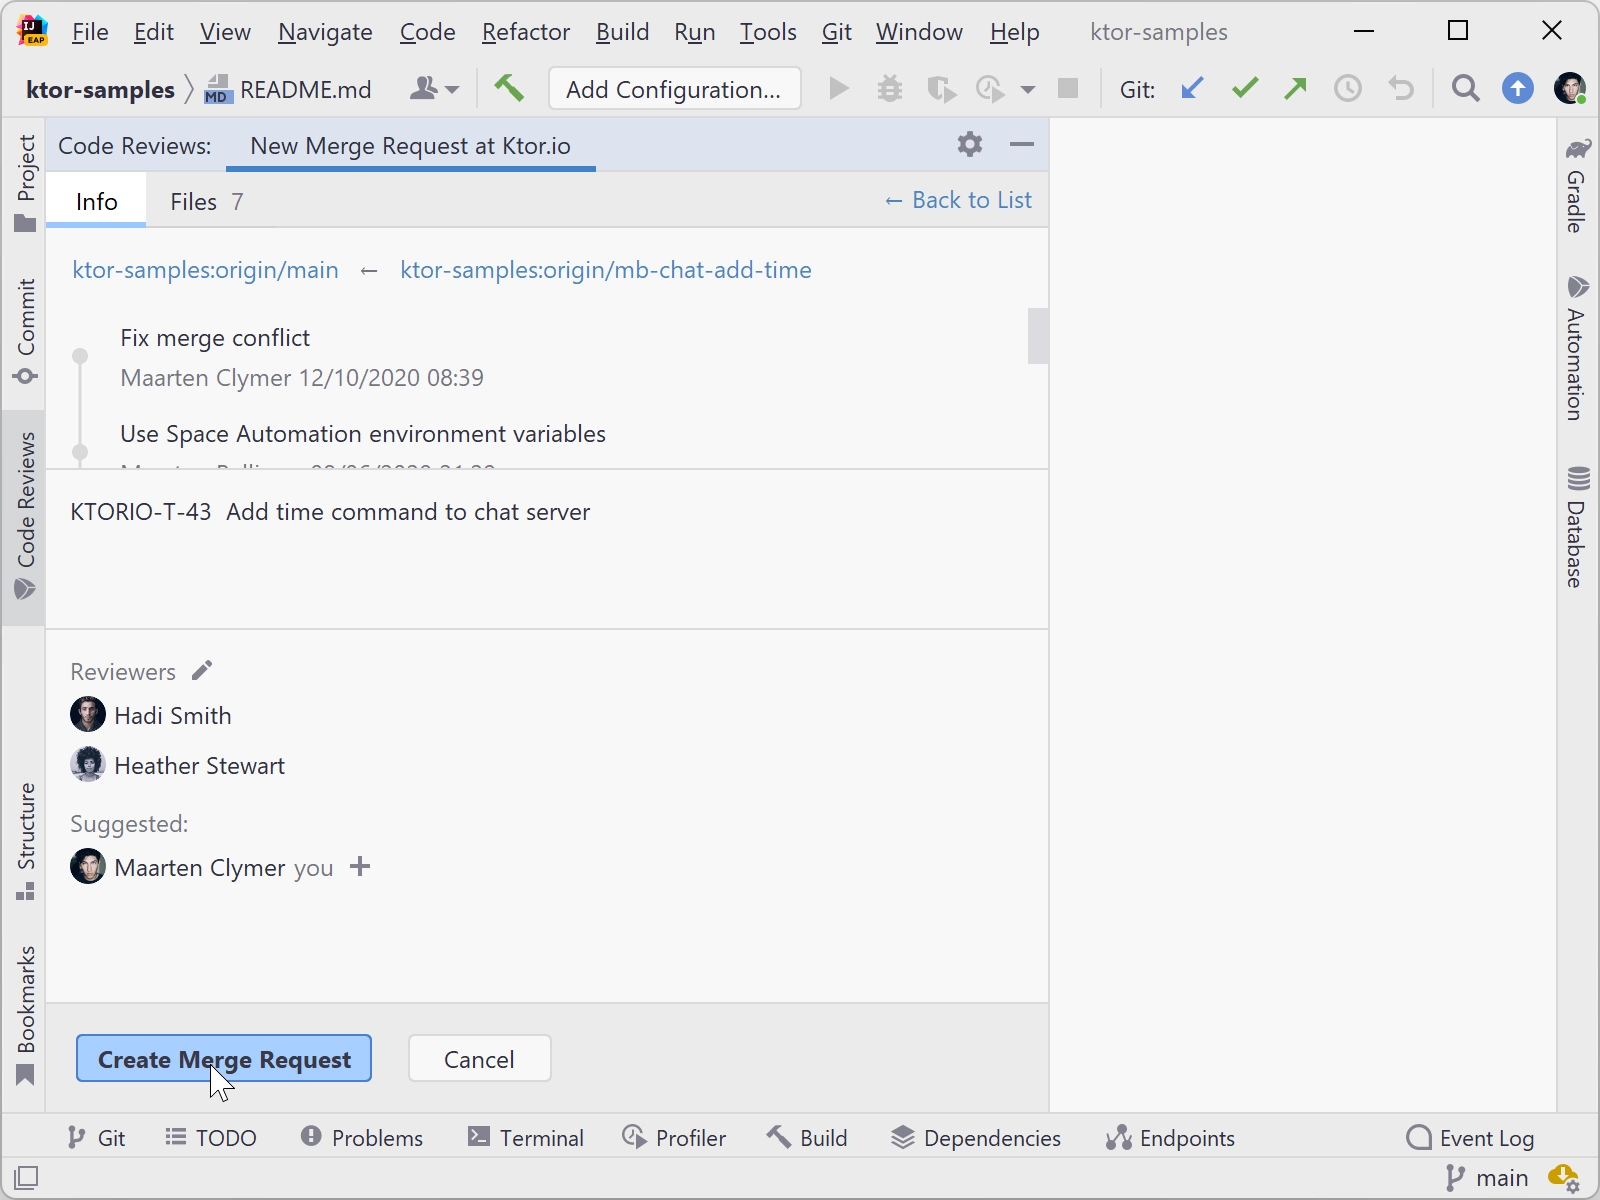Viewport: 1600px width, 1200px height.
Task: Open the Code With Me dropdown
Action: pyautogui.click(x=435, y=89)
